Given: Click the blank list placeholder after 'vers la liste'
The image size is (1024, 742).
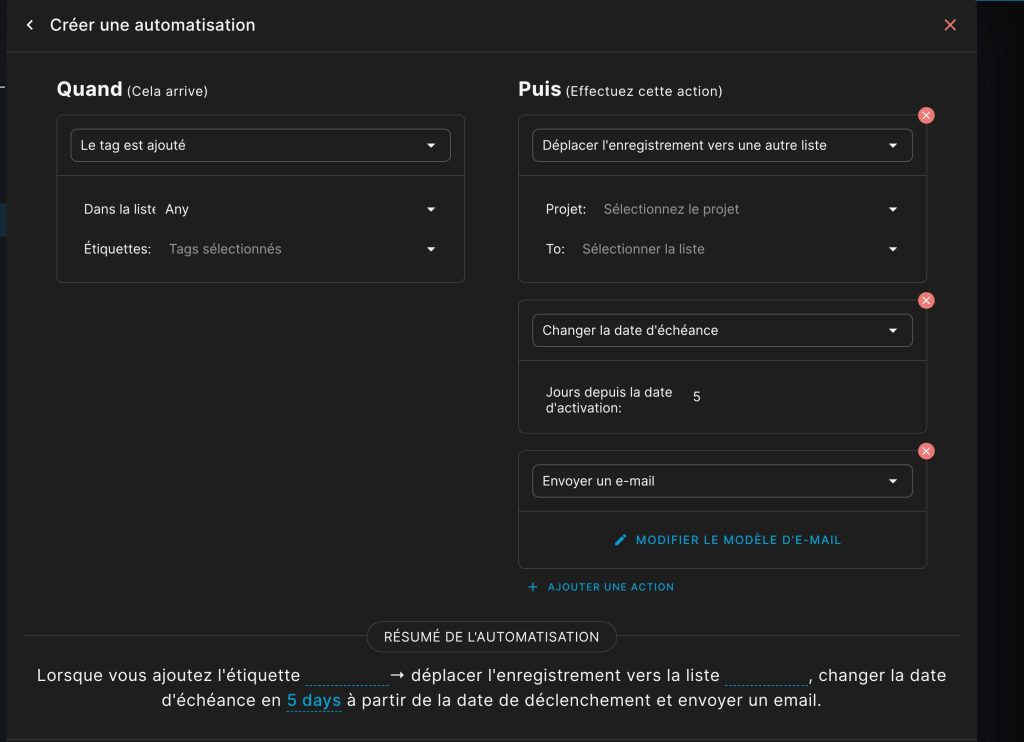Looking at the screenshot, I should click(767, 676).
